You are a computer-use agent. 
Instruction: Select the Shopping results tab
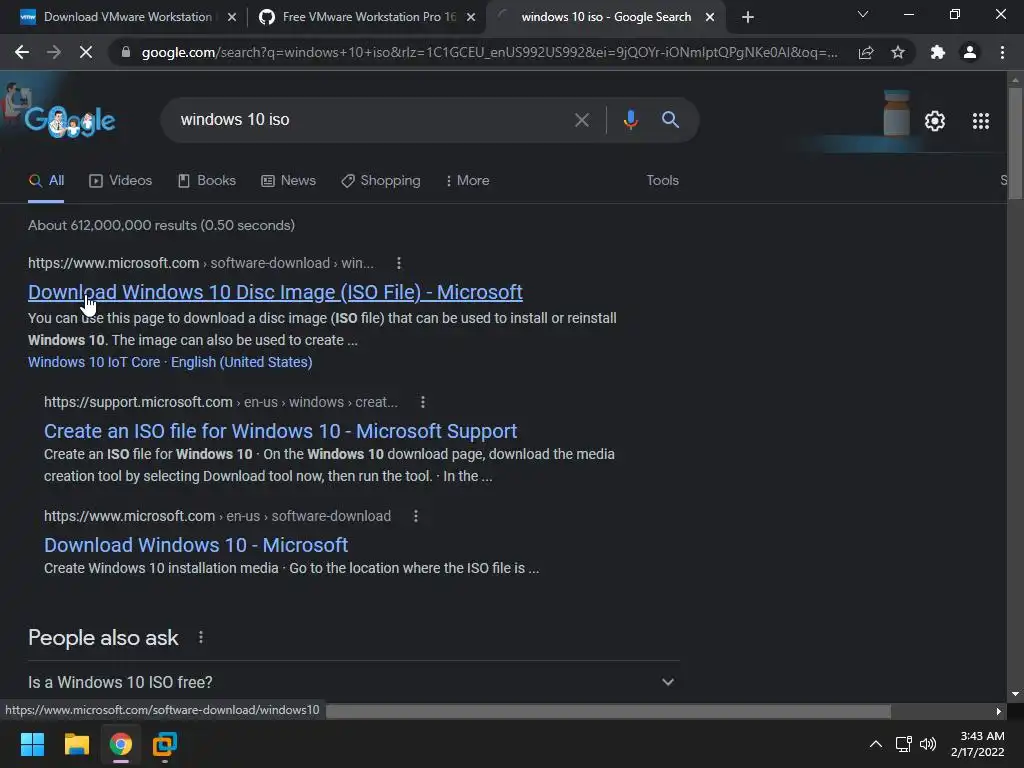(381, 181)
